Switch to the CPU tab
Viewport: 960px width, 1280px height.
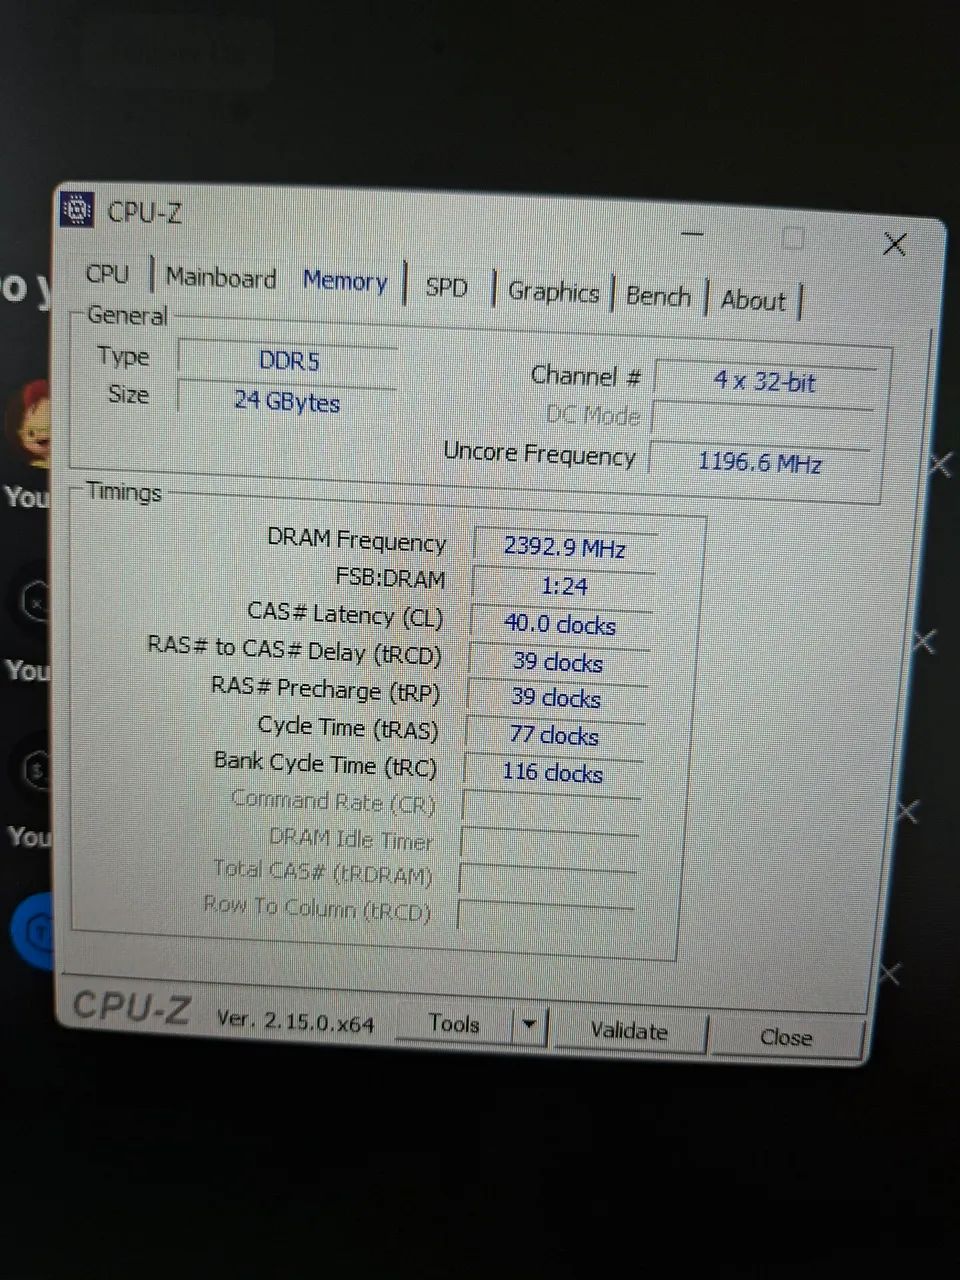108,273
